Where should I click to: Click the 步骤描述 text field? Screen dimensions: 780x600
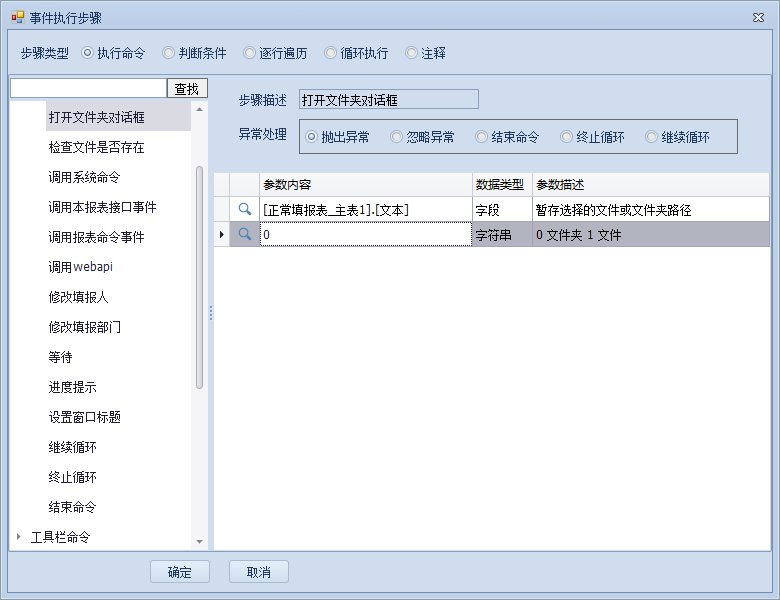389,100
